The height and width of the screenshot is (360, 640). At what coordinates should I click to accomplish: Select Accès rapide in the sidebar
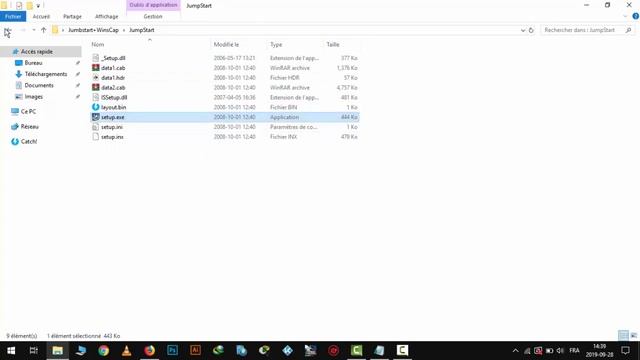pyautogui.click(x=37, y=52)
